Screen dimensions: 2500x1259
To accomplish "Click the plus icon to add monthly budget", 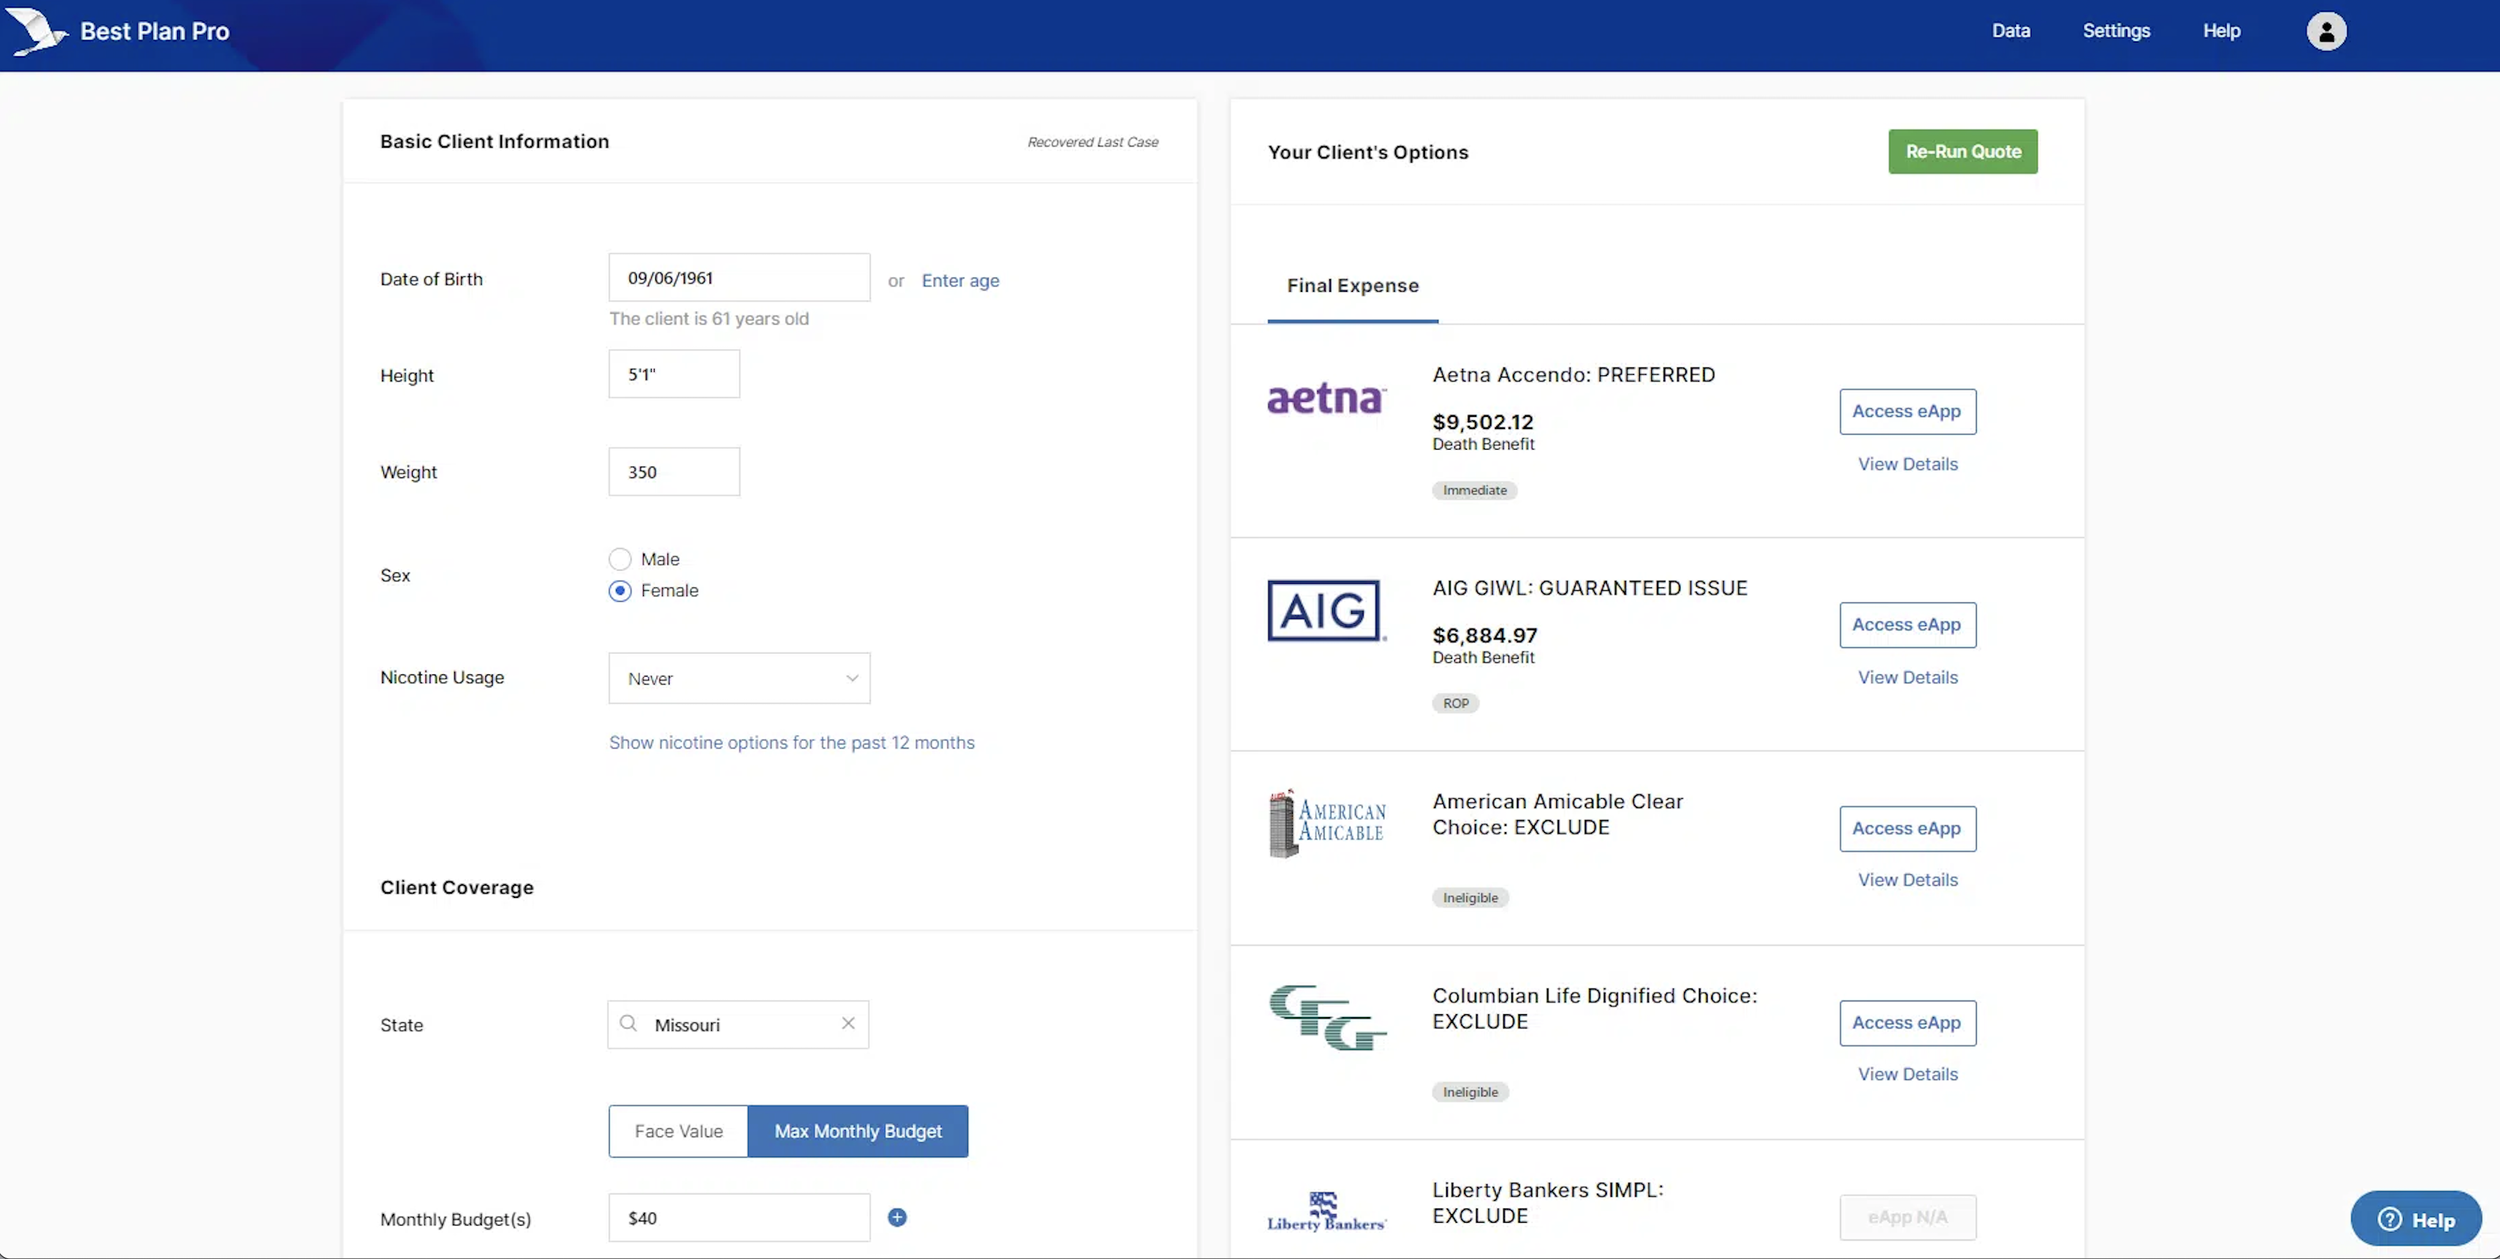I will point(897,1217).
